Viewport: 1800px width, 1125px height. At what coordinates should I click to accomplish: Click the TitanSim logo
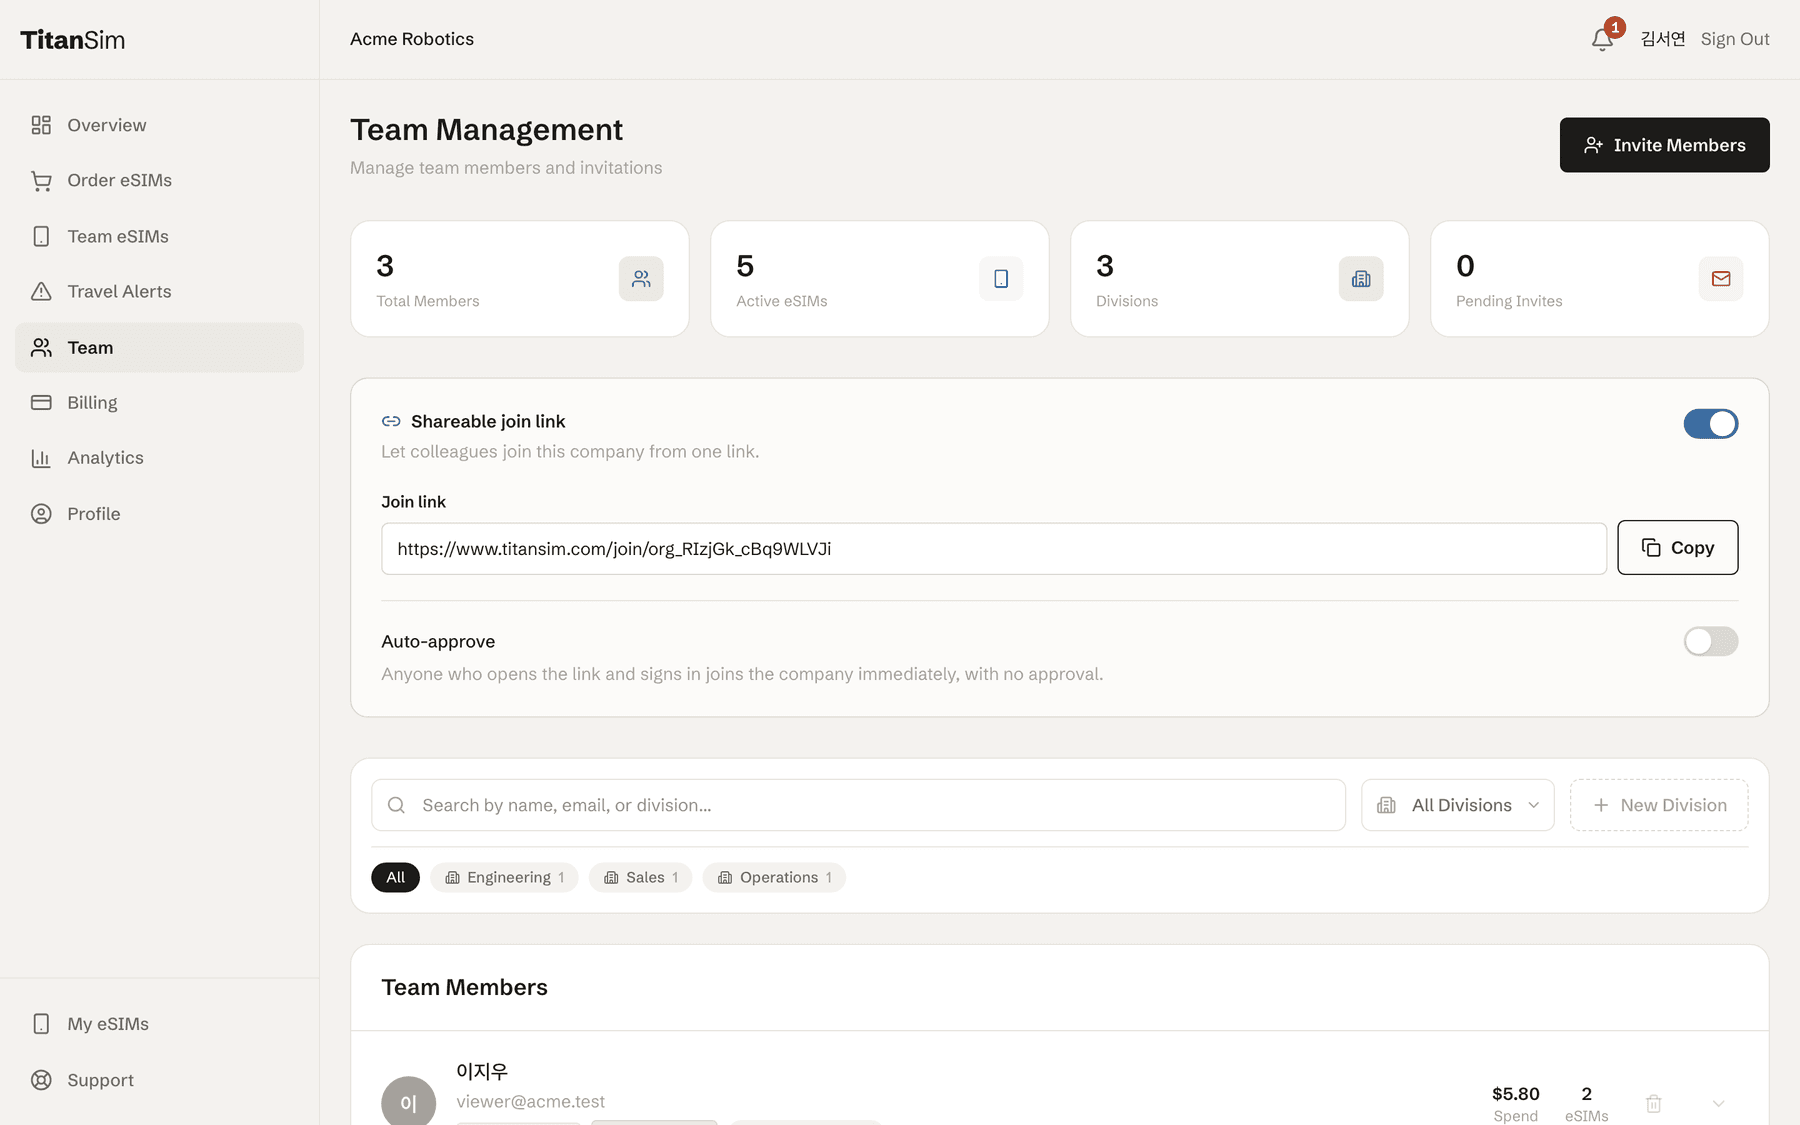(73, 40)
